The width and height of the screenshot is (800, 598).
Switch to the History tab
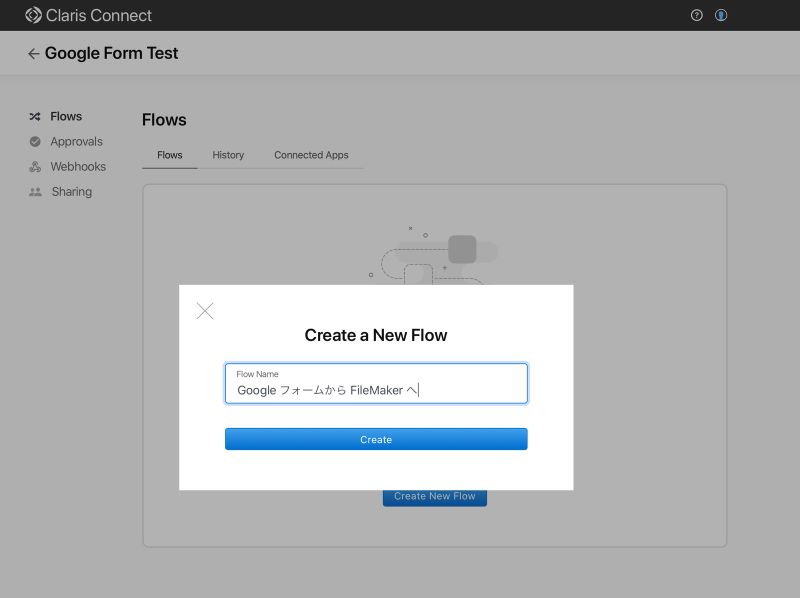coord(228,155)
